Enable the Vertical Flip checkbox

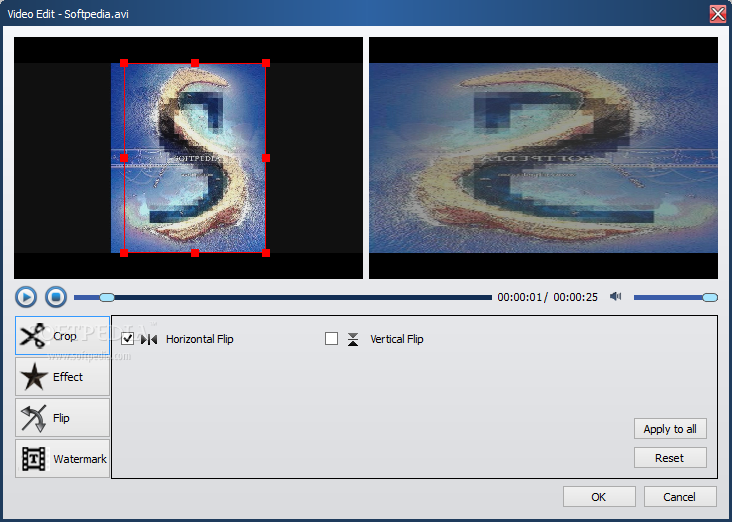(331, 339)
